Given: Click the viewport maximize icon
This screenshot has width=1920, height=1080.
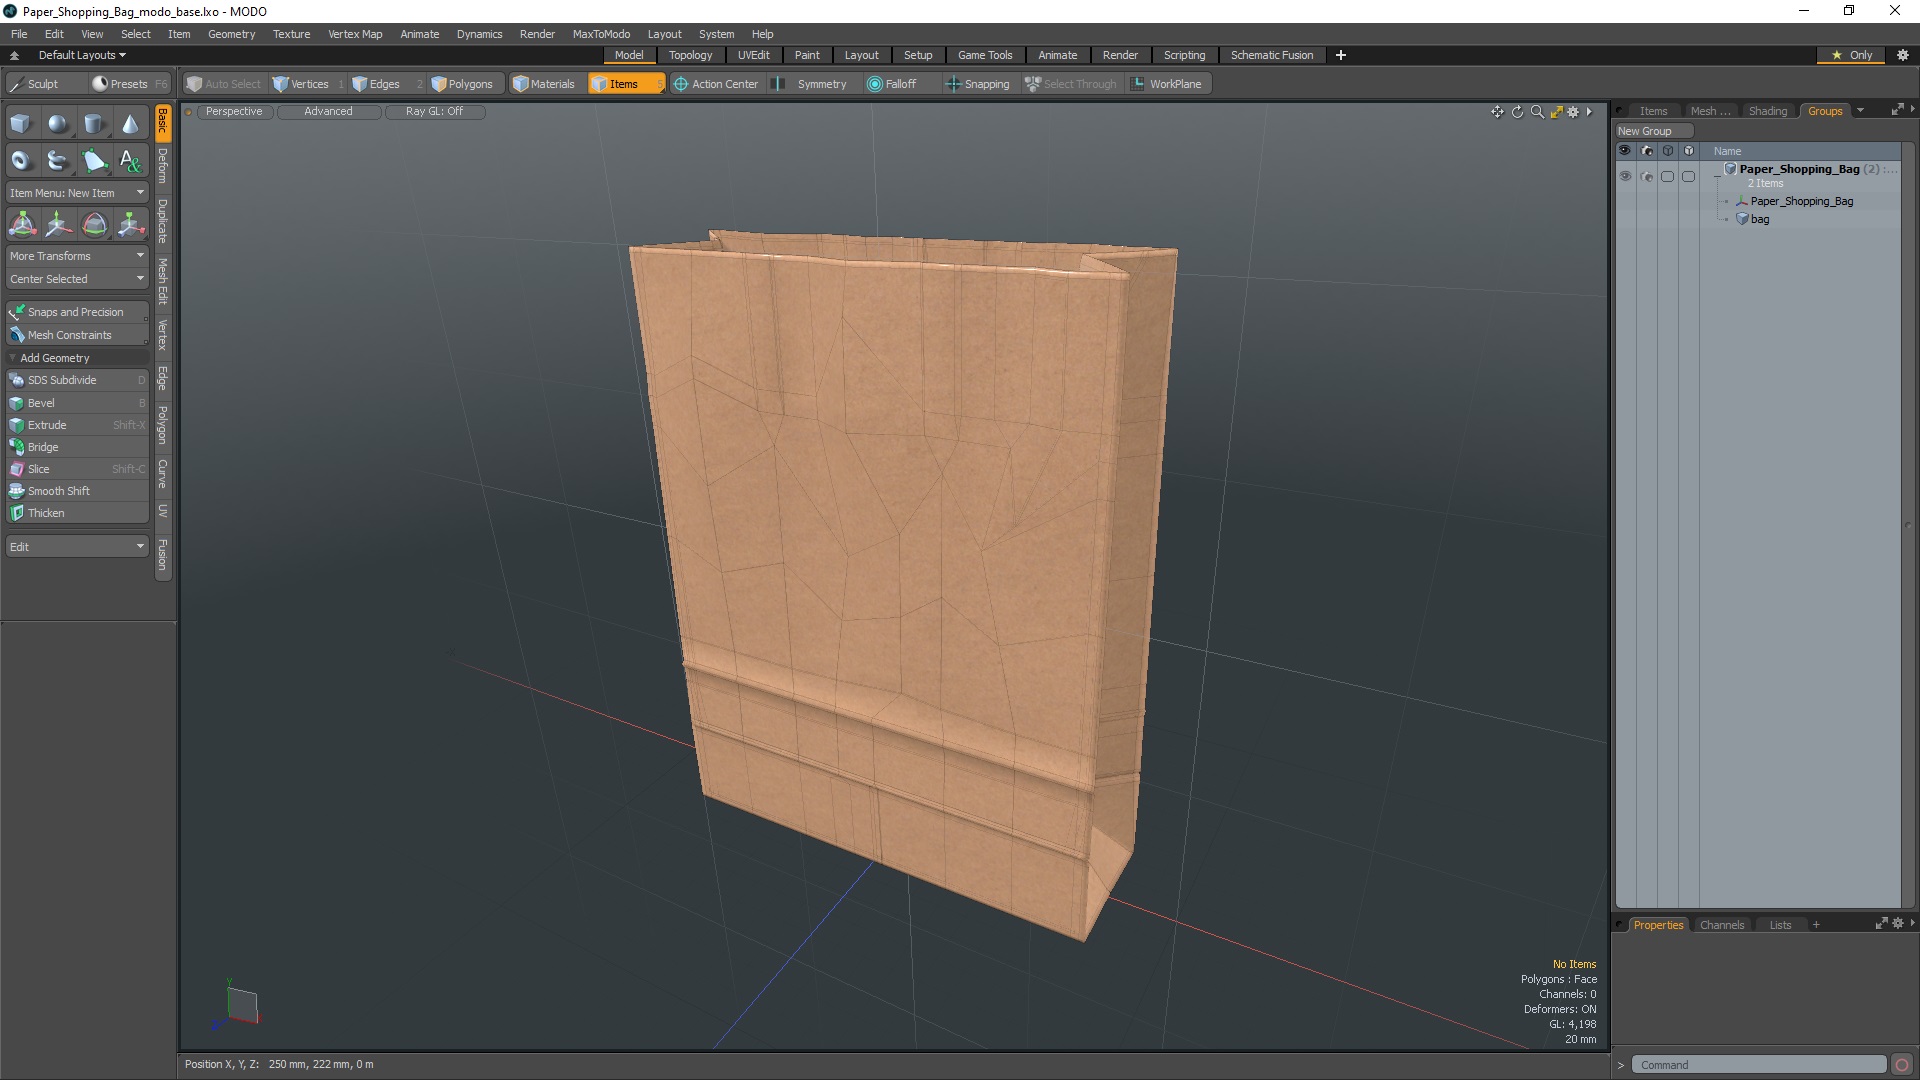Looking at the screenshot, I should point(1556,112).
